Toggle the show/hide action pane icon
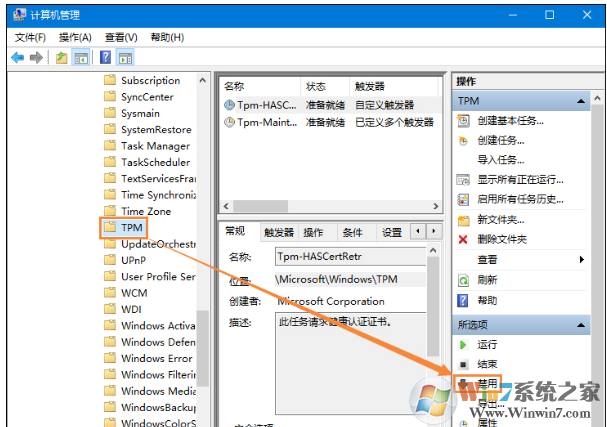The height and width of the screenshot is (427, 607). 125,58
